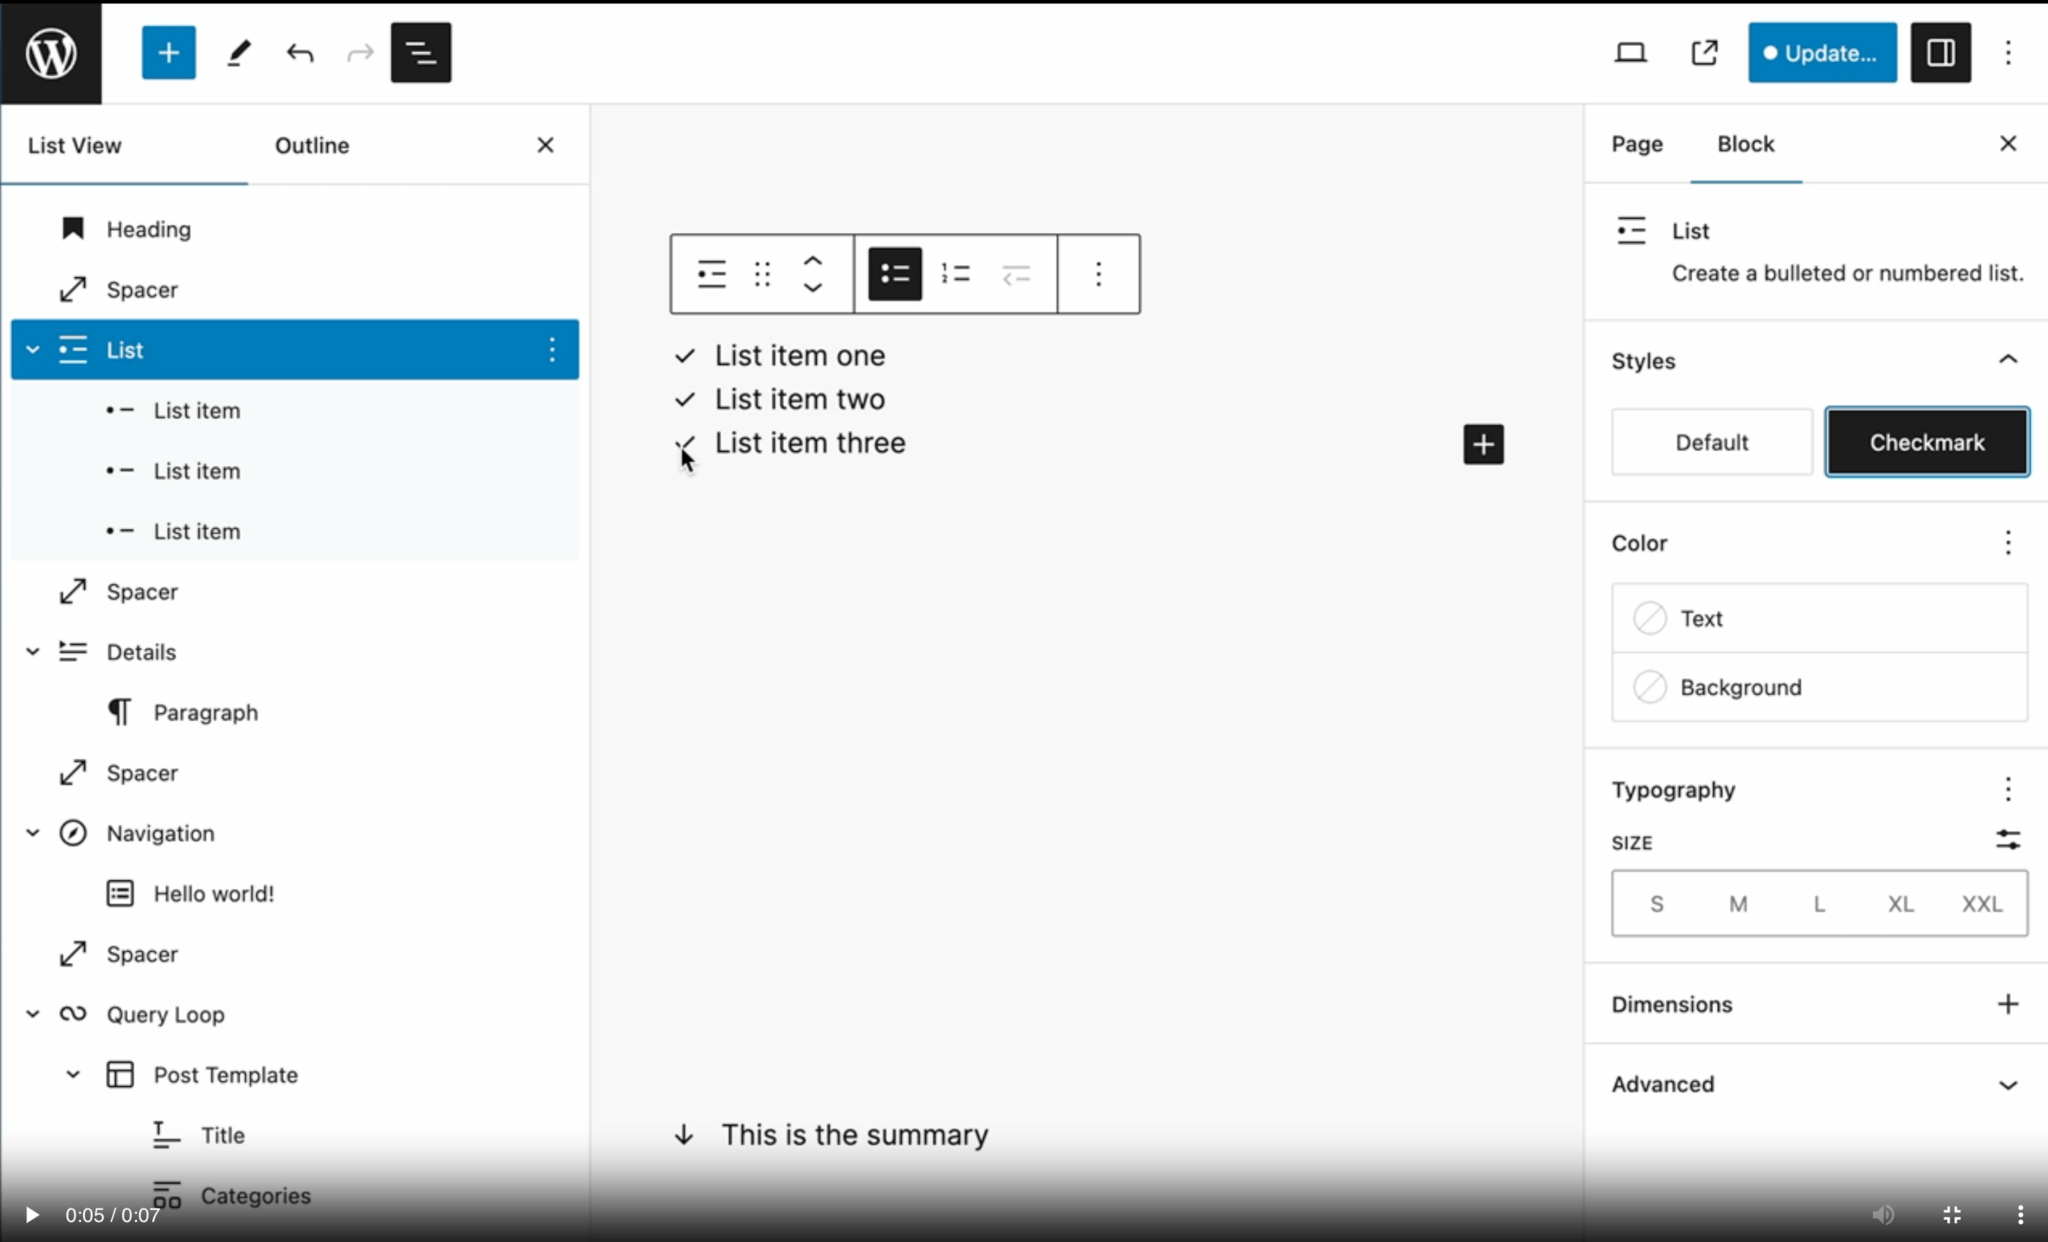Click the Settings sidebar panel icon
2048x1242 pixels.
(x=1939, y=52)
